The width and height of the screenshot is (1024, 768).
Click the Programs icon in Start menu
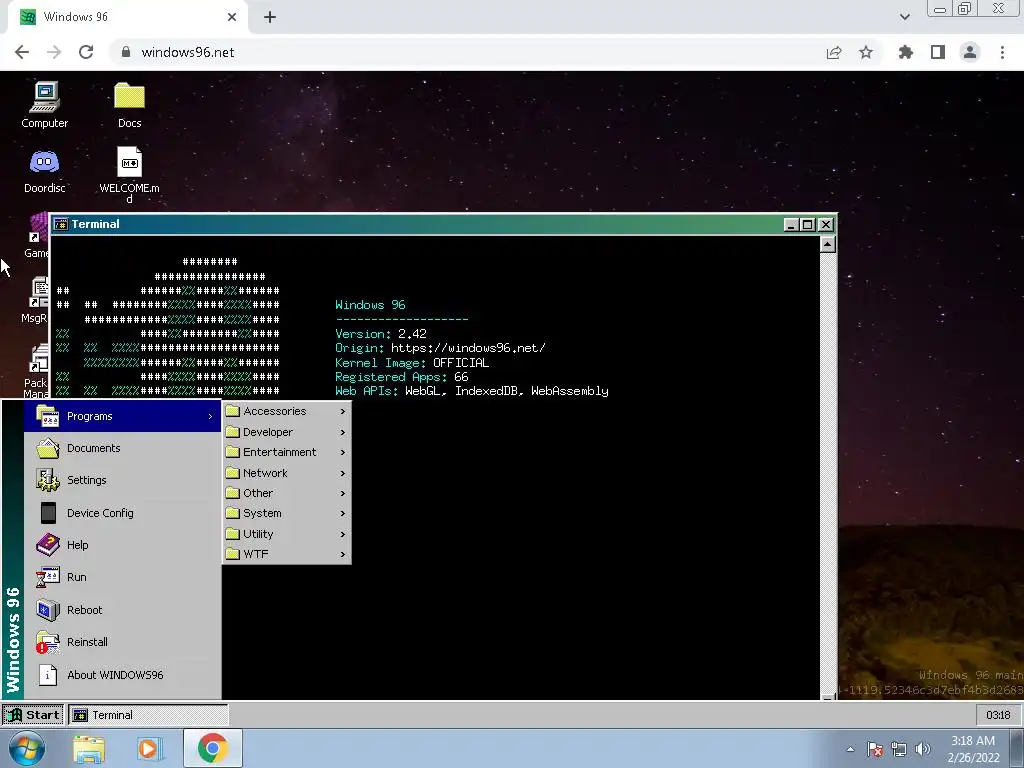(48, 416)
